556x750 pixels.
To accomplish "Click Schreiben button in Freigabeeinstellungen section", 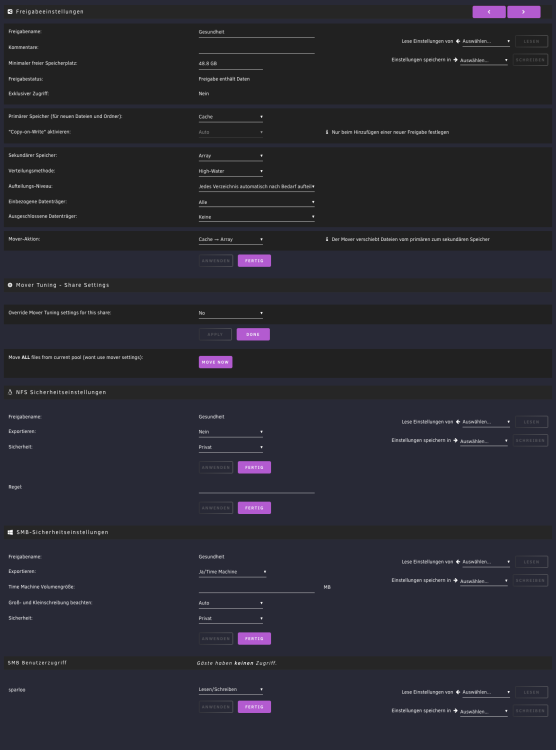I will 530,60.
